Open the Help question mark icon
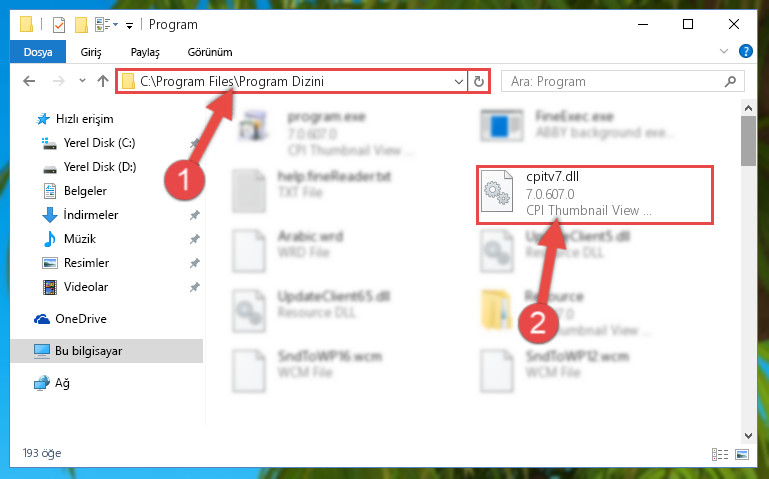The image size is (769, 479). pyautogui.click(x=745, y=51)
